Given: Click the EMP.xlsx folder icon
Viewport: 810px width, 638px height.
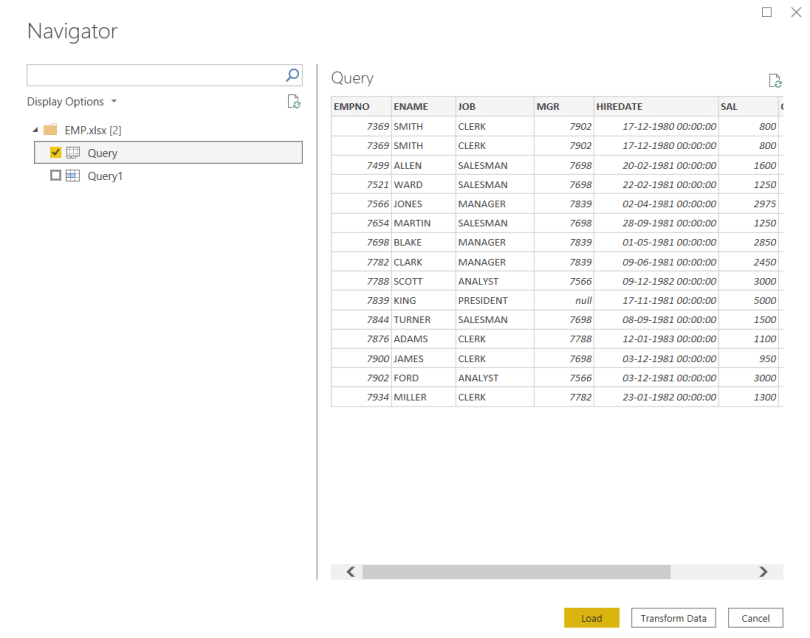Looking at the screenshot, I should [x=50, y=130].
